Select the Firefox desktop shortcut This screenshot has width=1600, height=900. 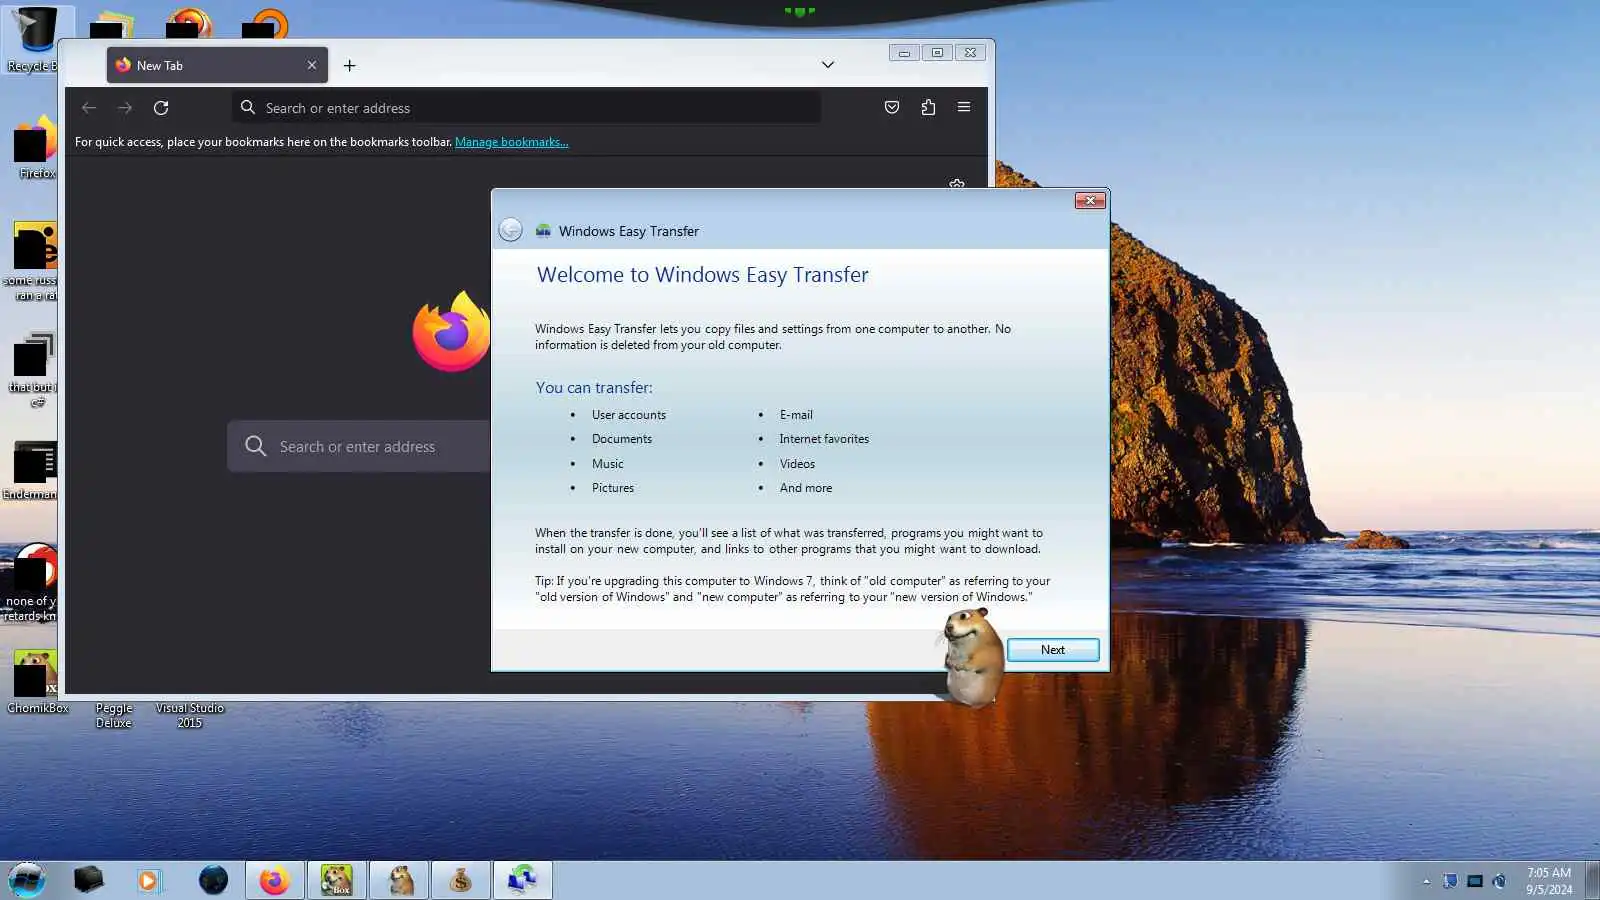click(x=36, y=147)
